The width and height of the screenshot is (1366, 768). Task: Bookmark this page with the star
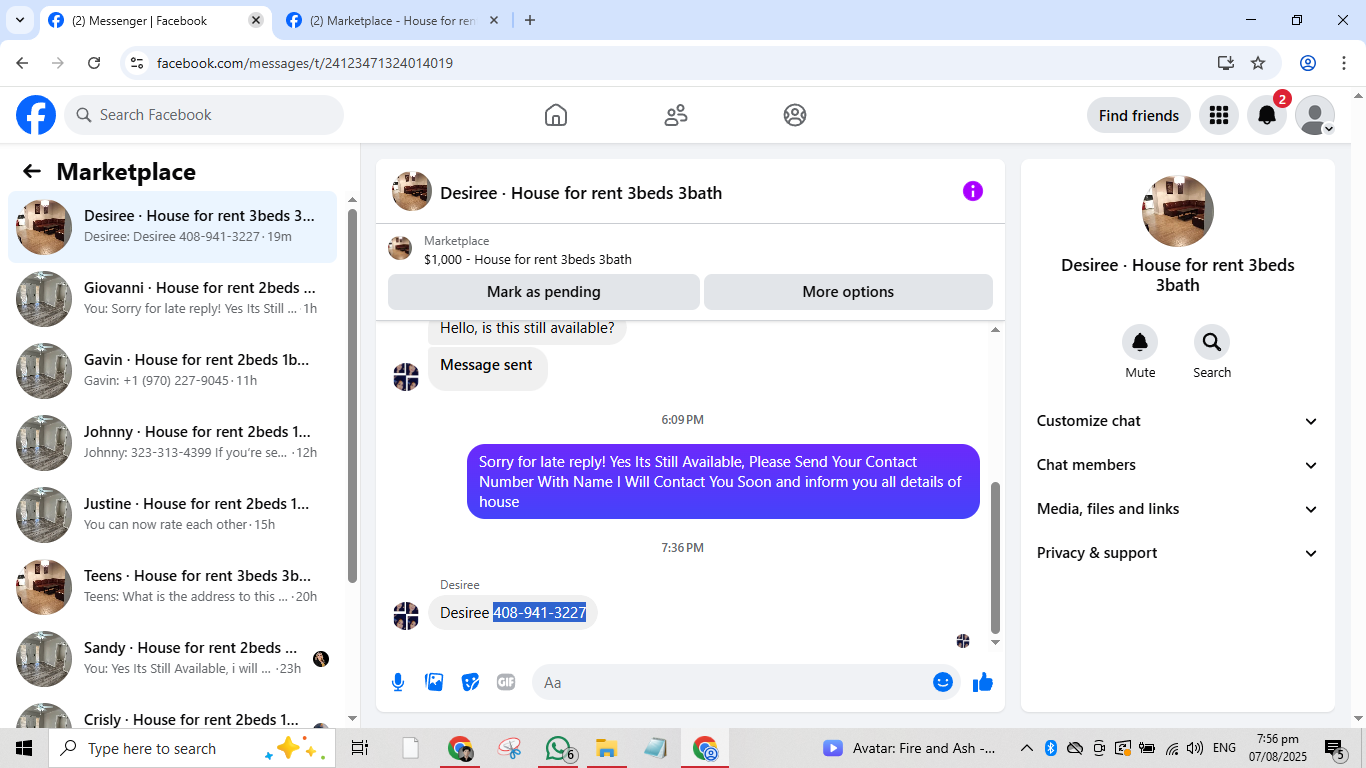1258,63
